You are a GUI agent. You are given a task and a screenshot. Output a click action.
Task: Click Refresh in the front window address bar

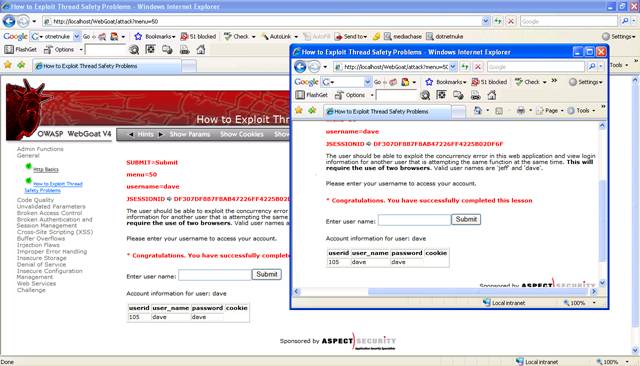(x=465, y=67)
